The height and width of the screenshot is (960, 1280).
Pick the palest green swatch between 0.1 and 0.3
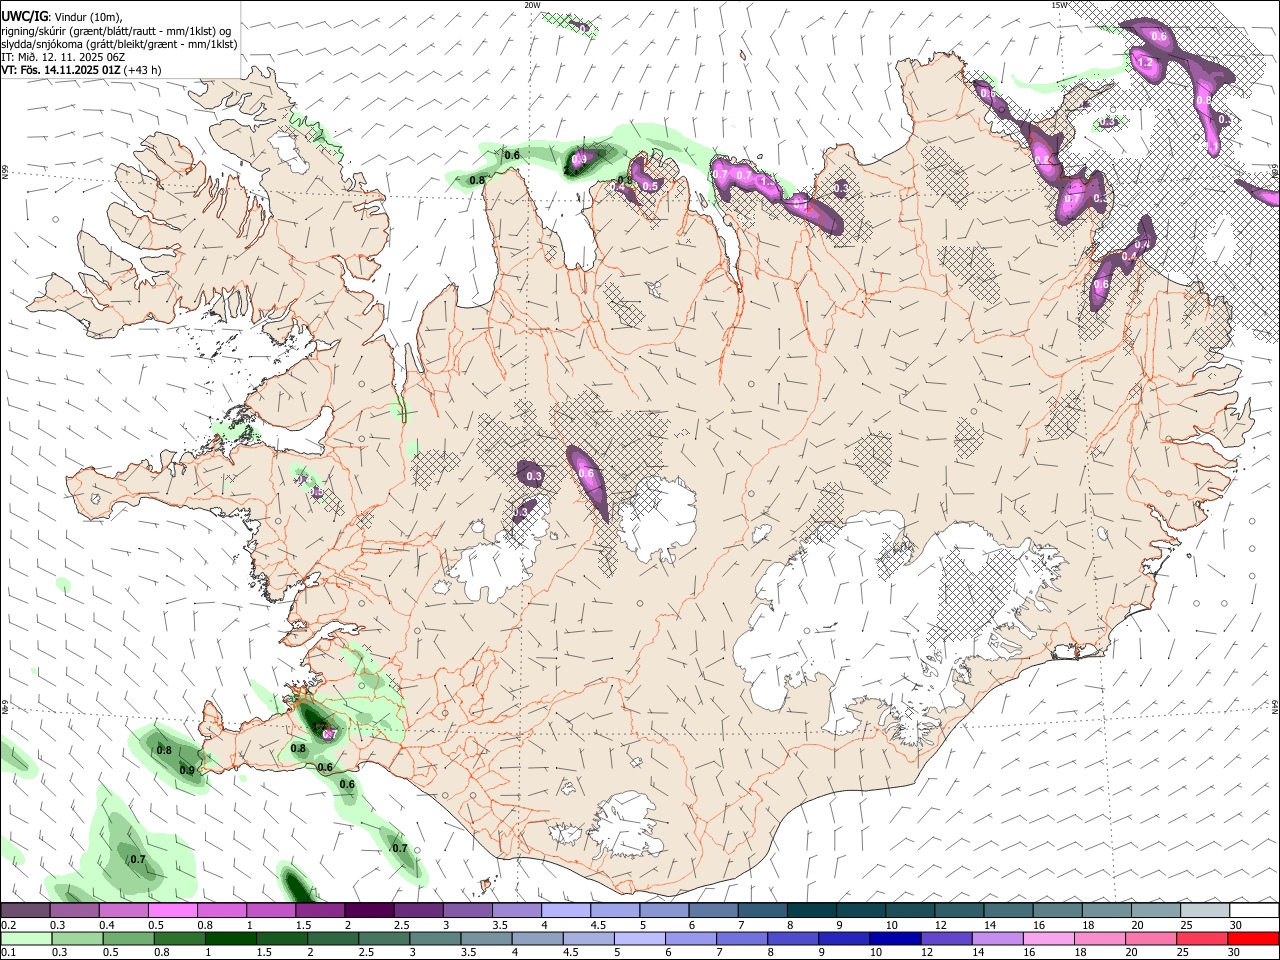[25, 938]
